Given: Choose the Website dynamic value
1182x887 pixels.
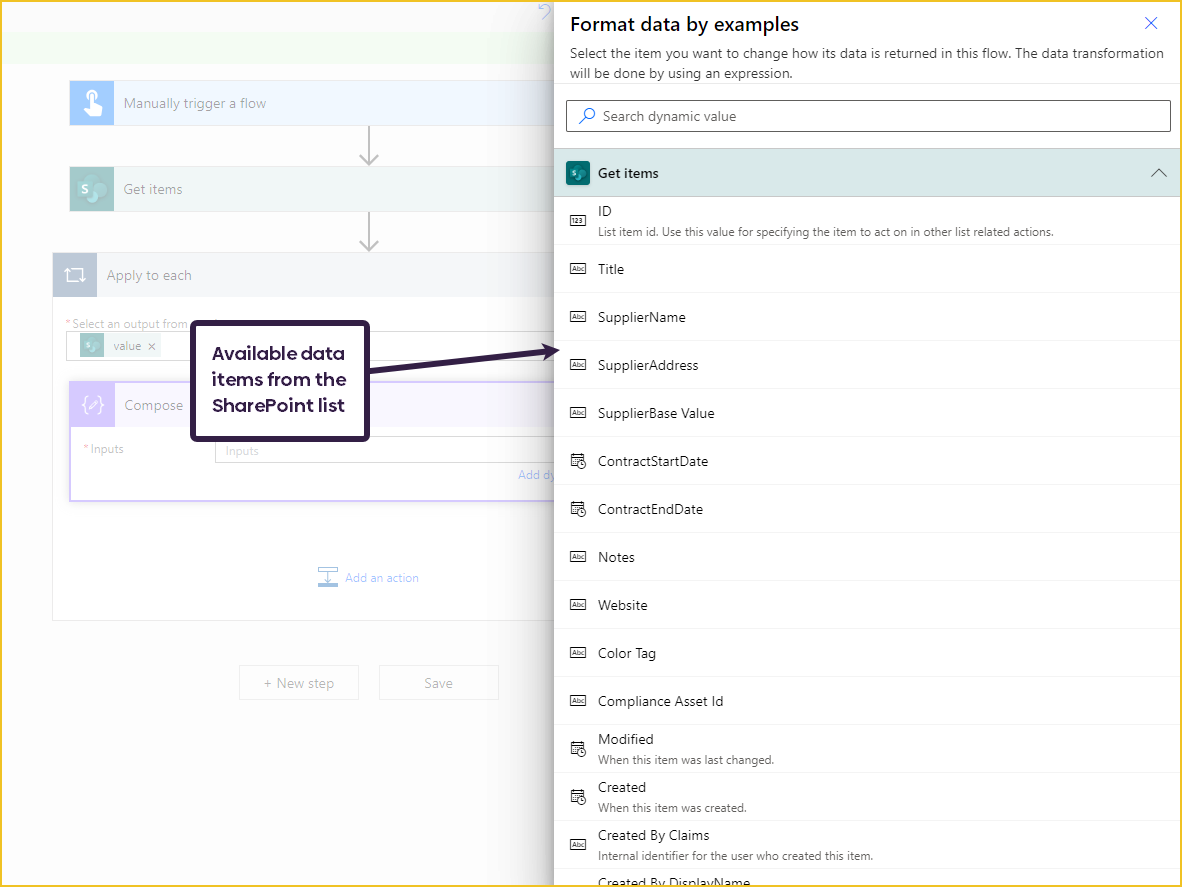Looking at the screenshot, I should pos(867,605).
